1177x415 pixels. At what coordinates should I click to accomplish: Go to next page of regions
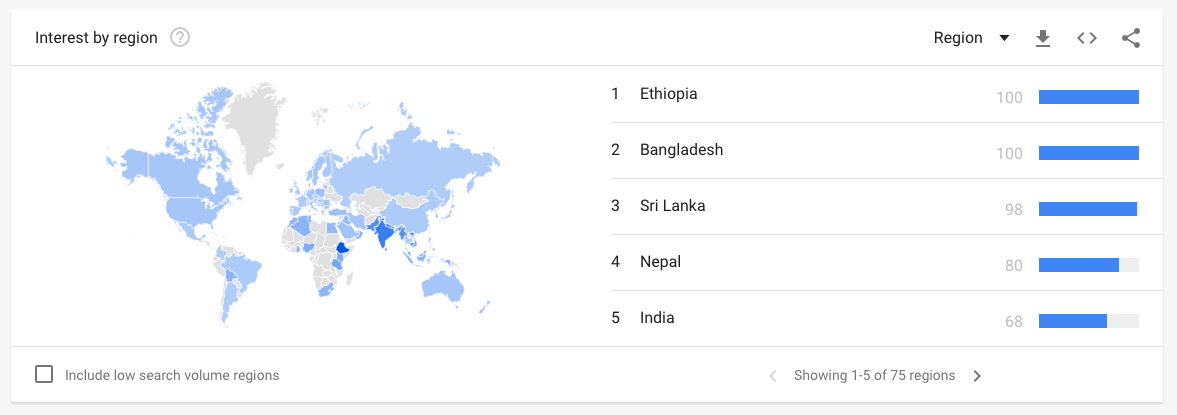pyautogui.click(x=977, y=376)
